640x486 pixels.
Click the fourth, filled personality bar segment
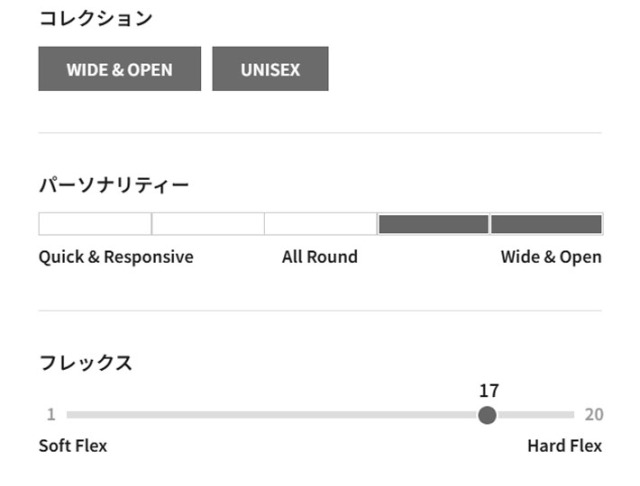point(433,224)
